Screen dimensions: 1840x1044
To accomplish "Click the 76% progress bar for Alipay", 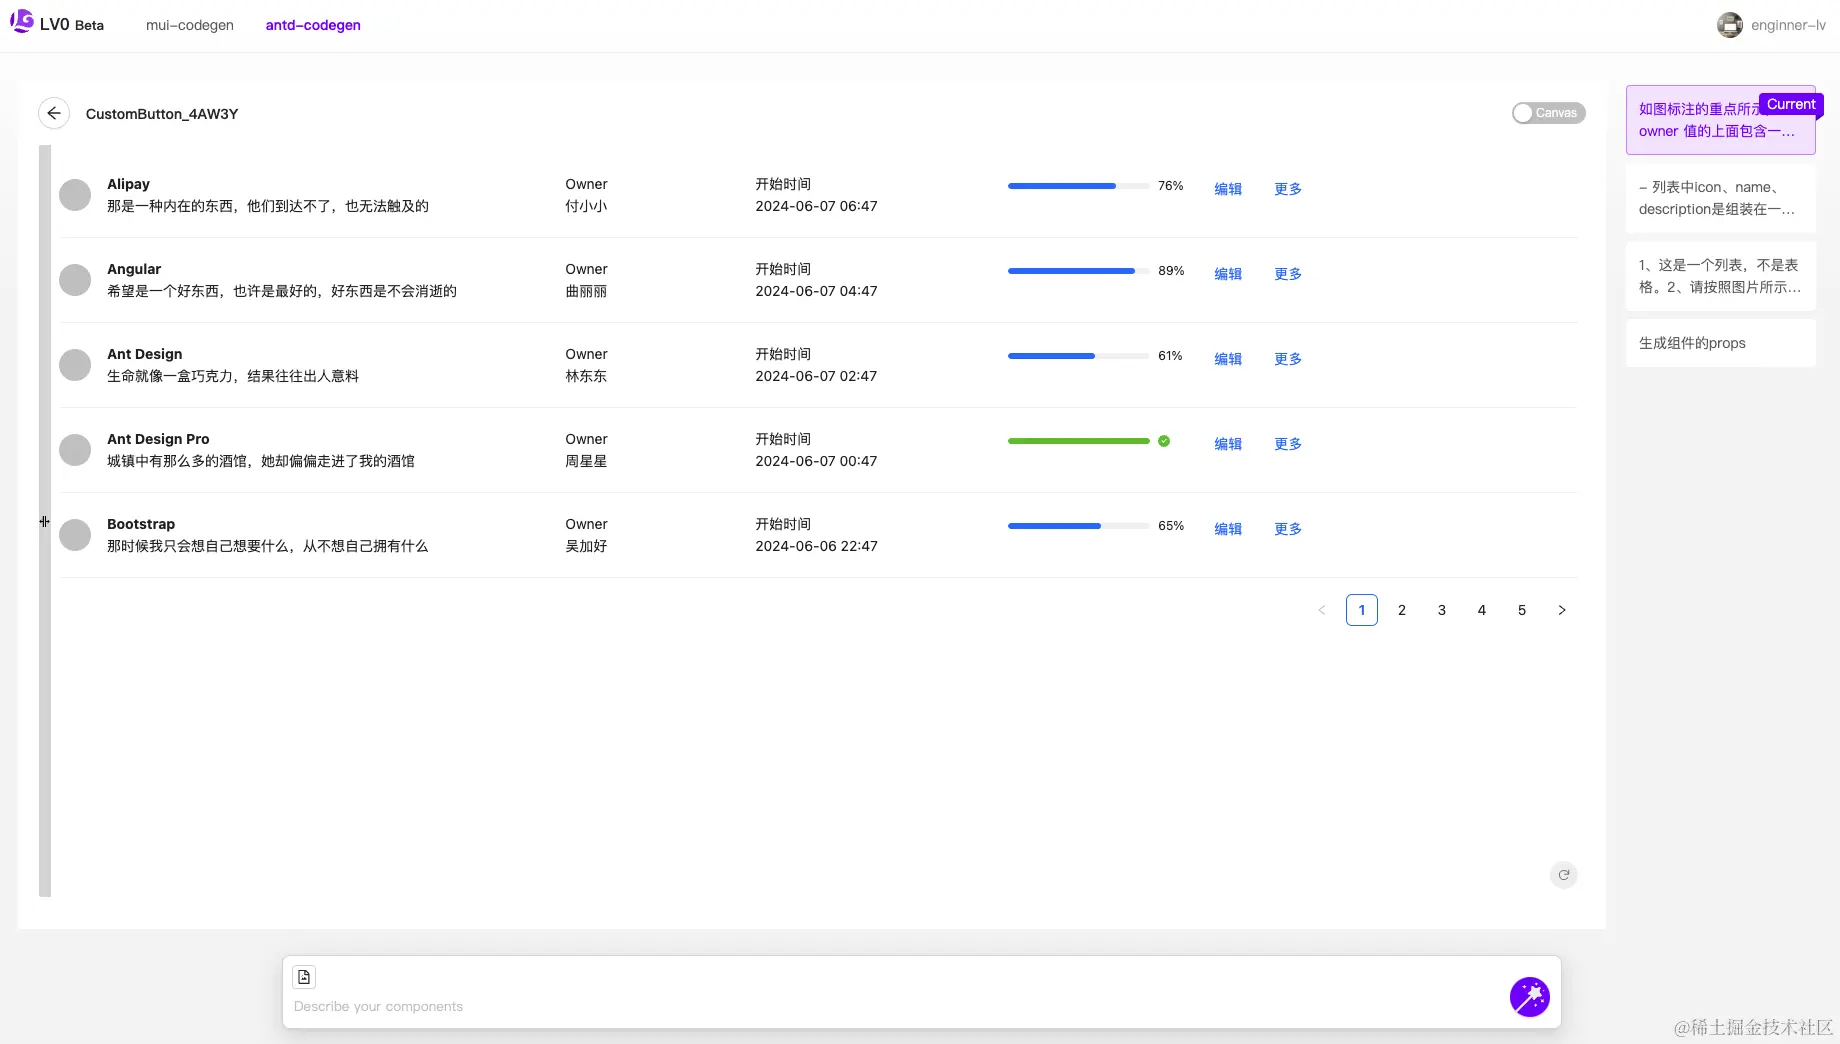I will pyautogui.click(x=1078, y=186).
